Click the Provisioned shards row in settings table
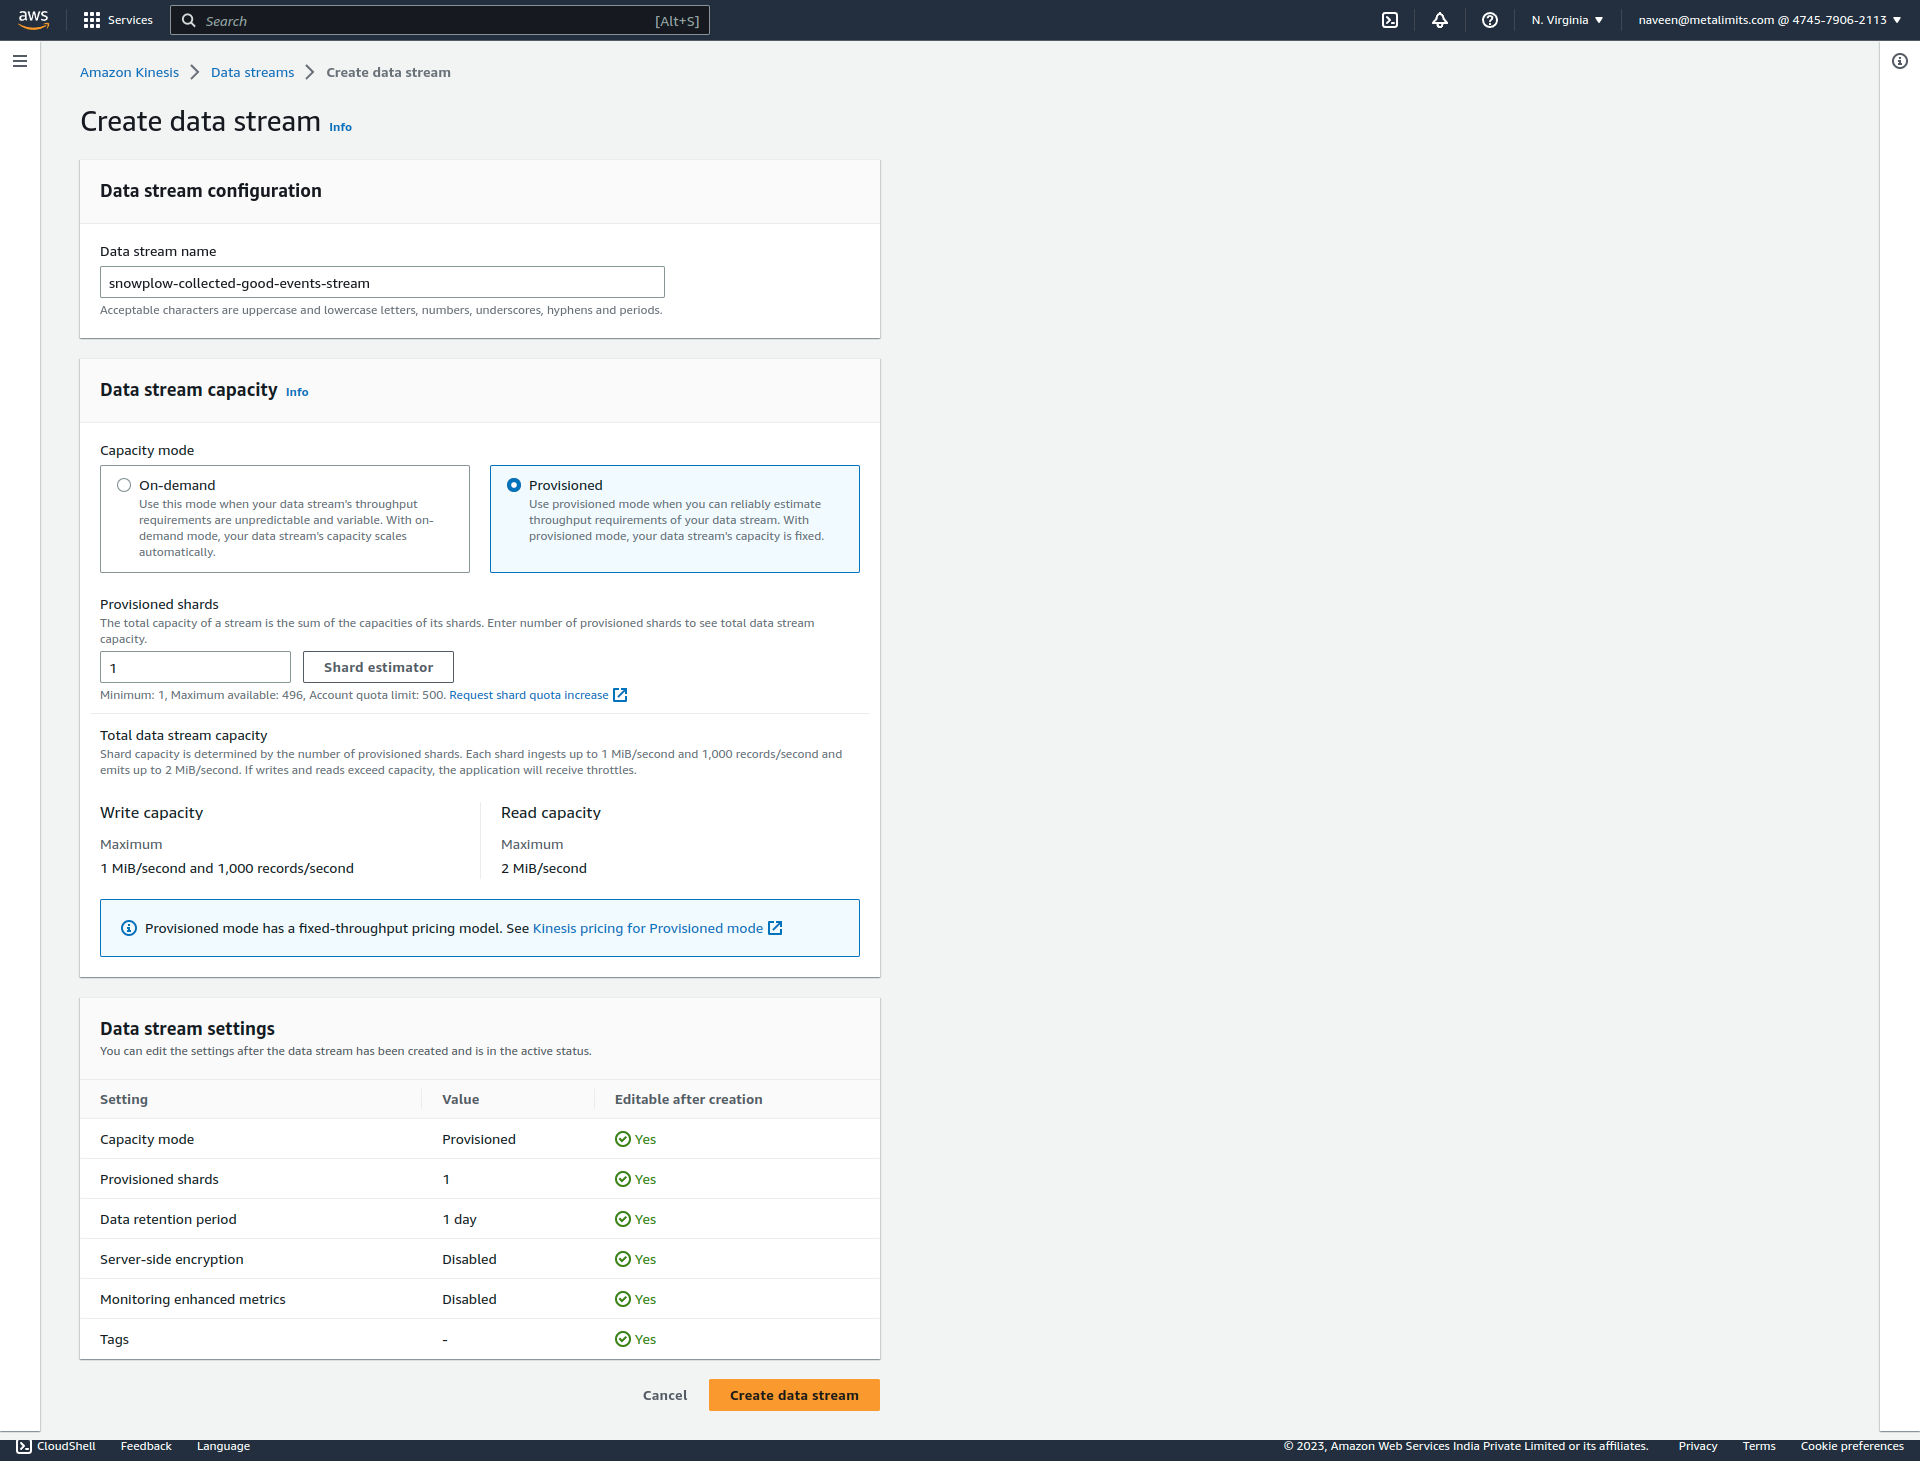The image size is (1920, 1463). point(480,1179)
